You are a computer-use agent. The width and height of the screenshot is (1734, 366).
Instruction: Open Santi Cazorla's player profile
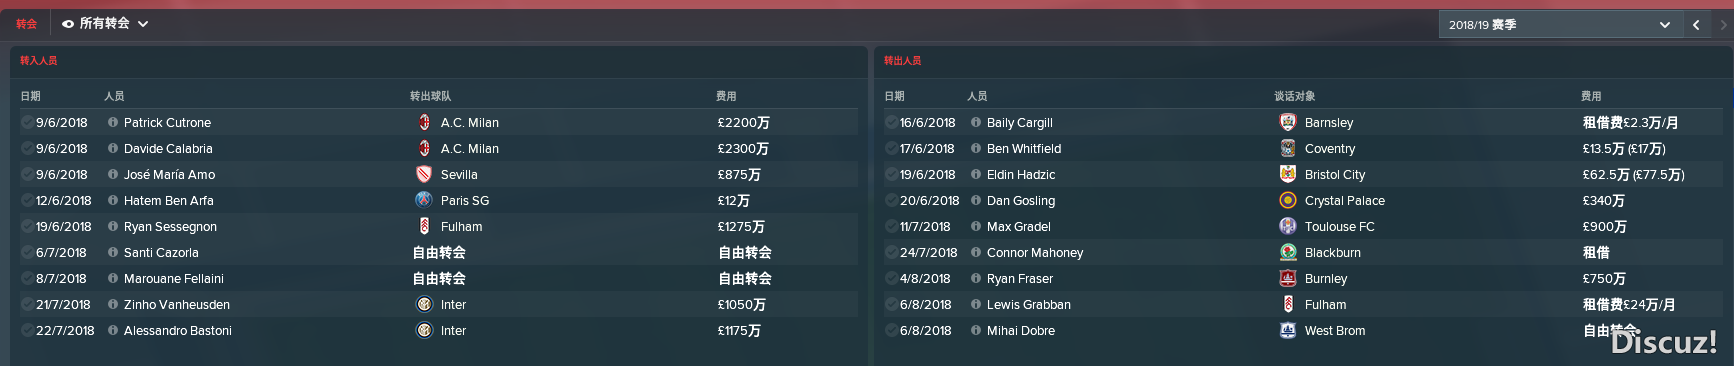pyautogui.click(x=161, y=252)
